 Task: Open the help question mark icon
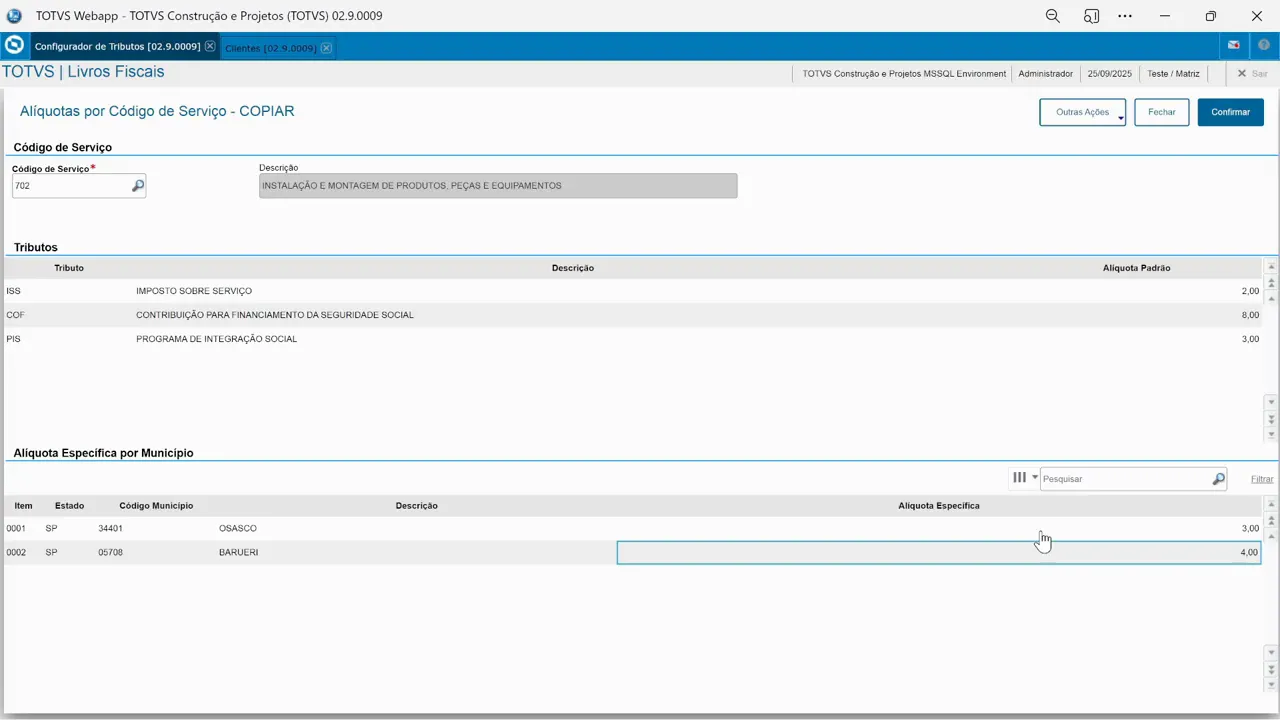tap(1264, 46)
